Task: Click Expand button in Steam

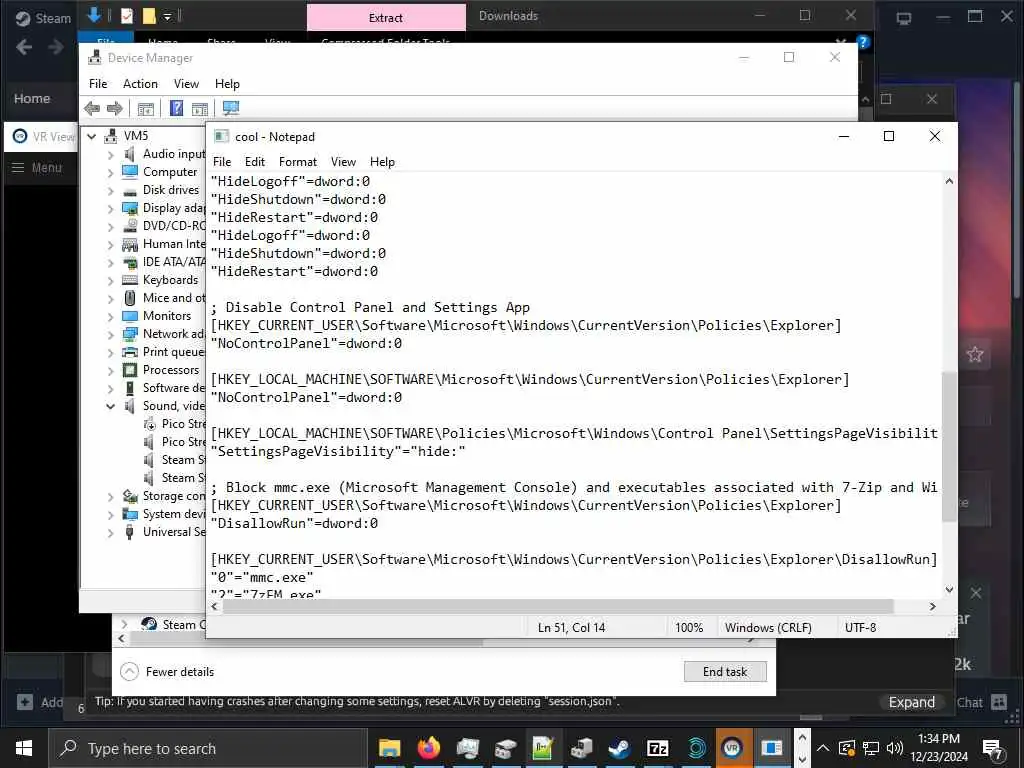Action: pos(912,702)
